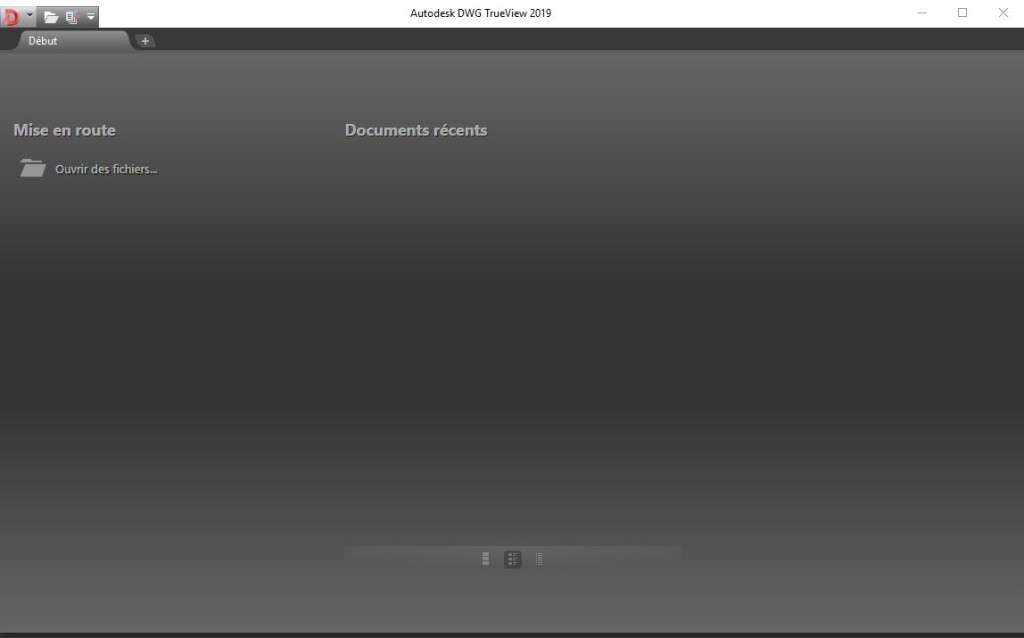The width and height of the screenshot is (1024, 638).
Task: Click the 'Ouvrir des fichiers...' link
Action: coord(106,169)
